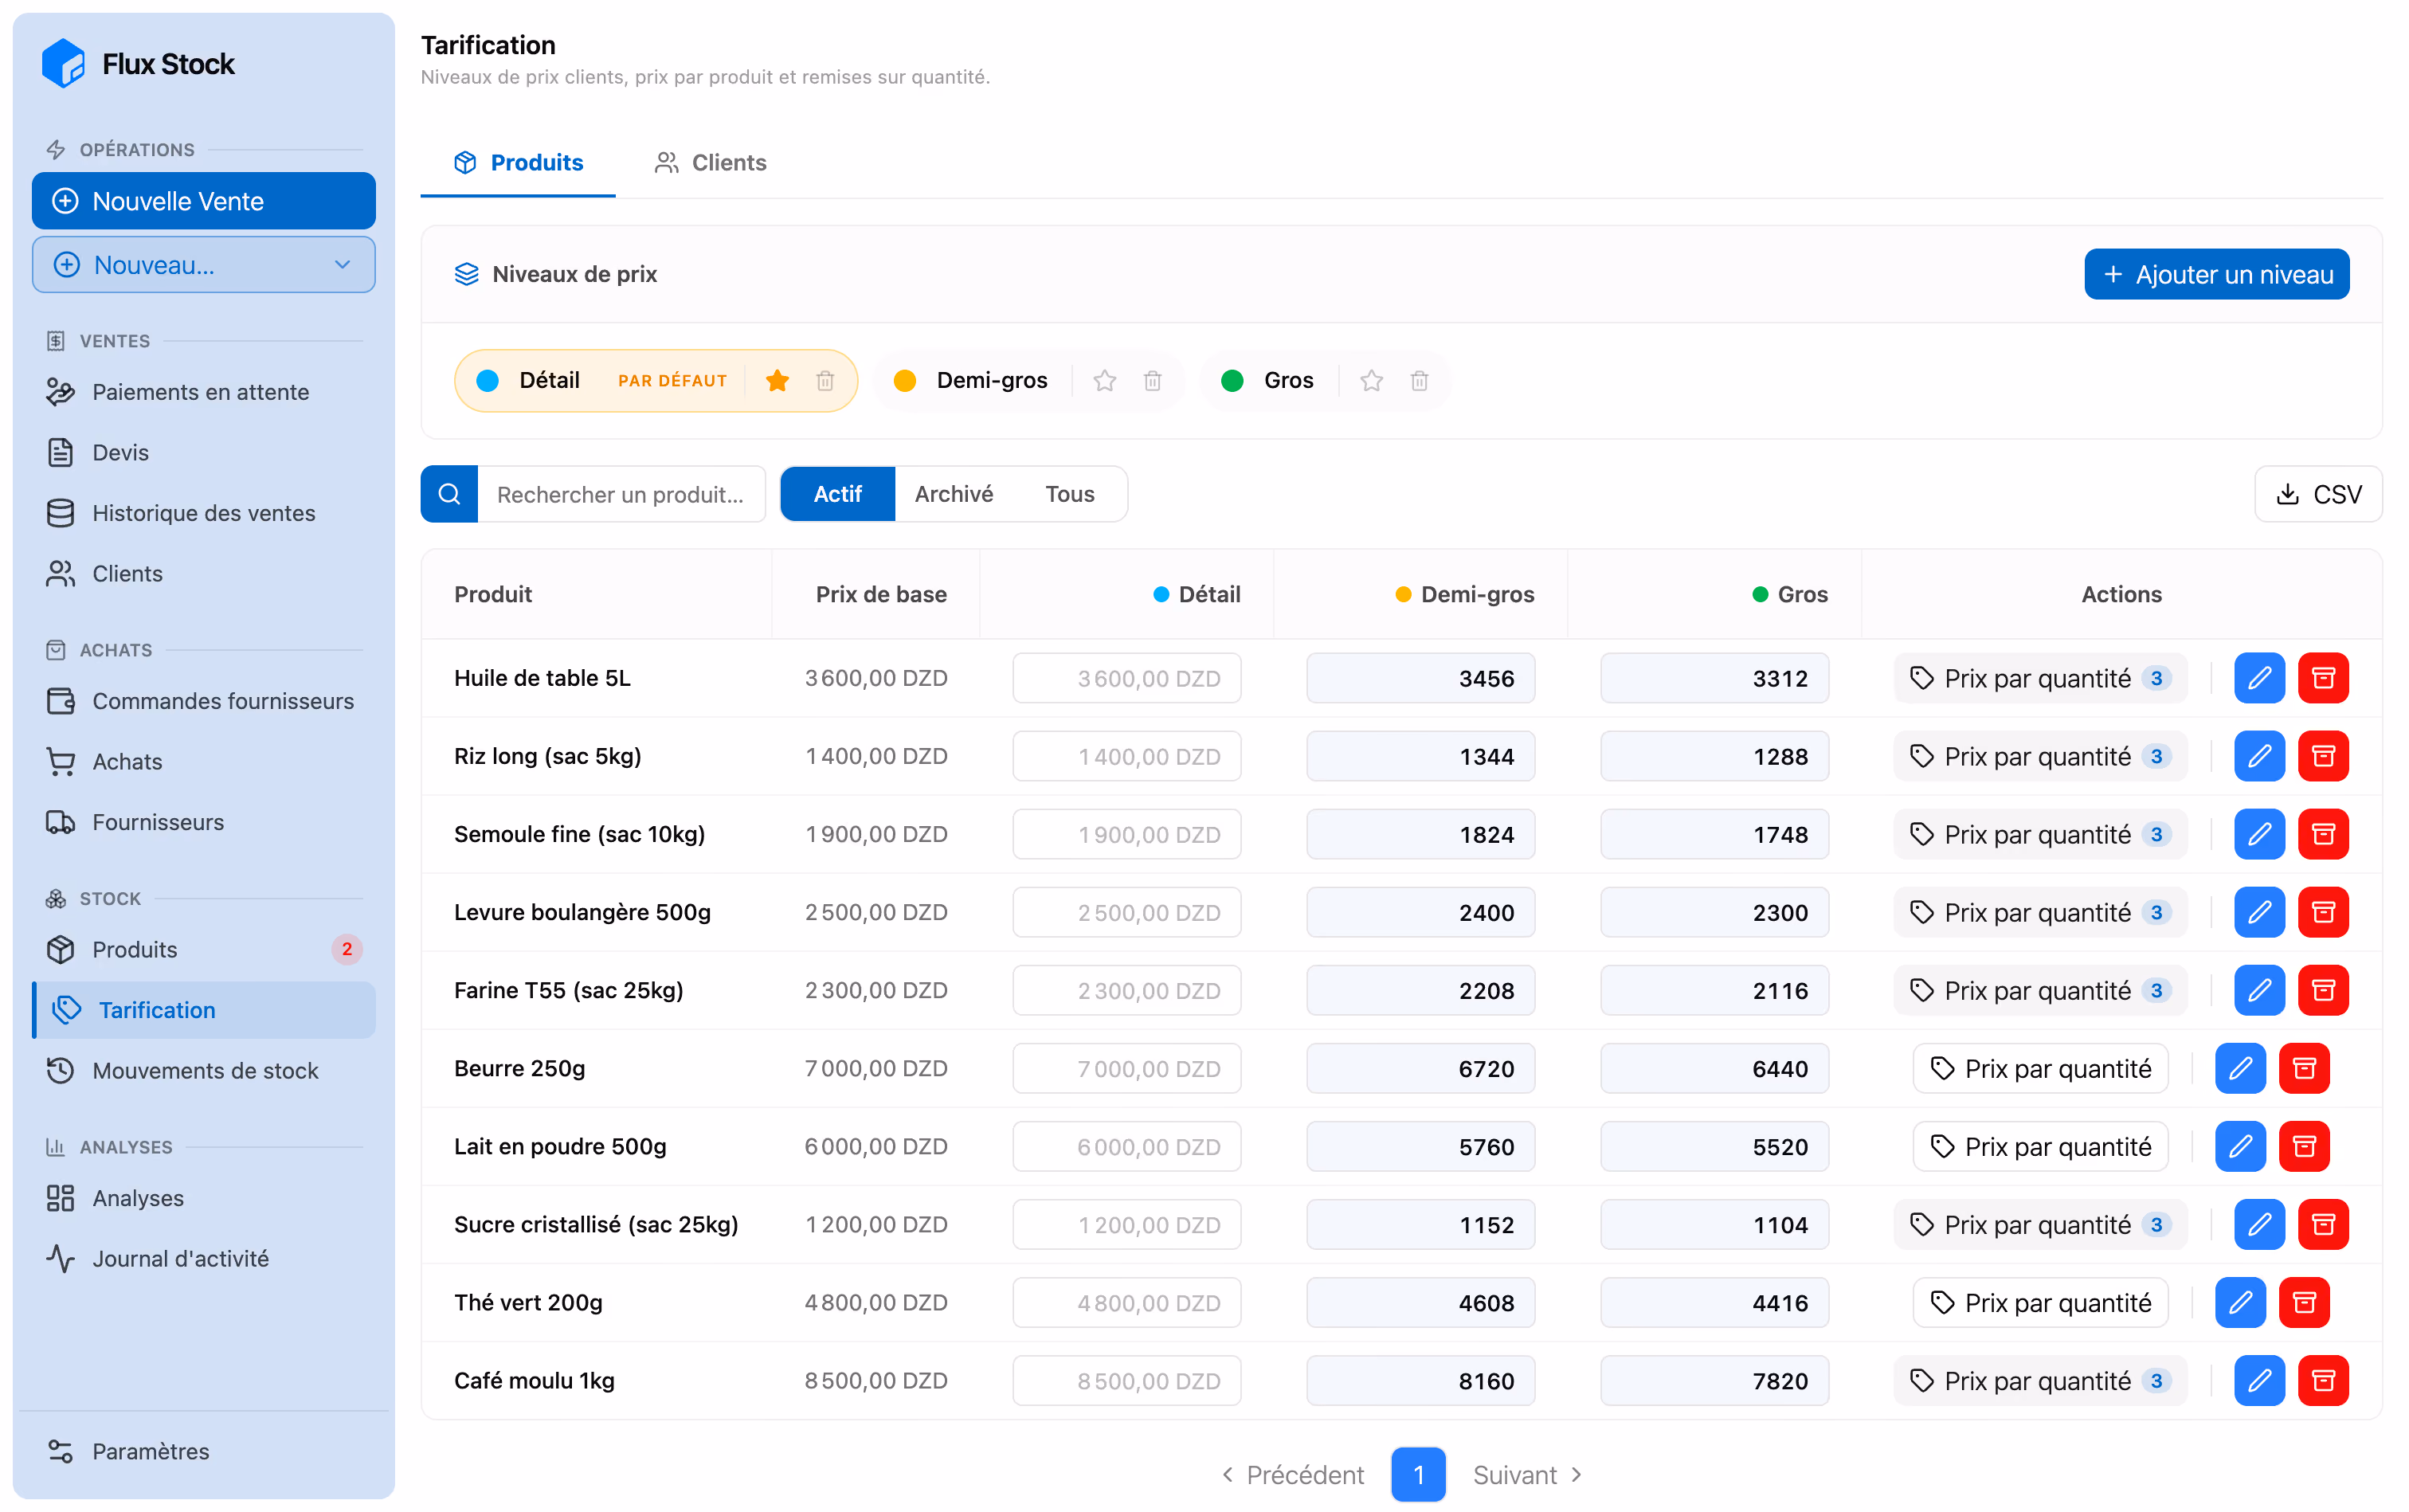Image resolution: width=2409 pixels, height=1512 pixels.
Task: Archive Levure boulangère 500g red icon
Action: 2323,912
